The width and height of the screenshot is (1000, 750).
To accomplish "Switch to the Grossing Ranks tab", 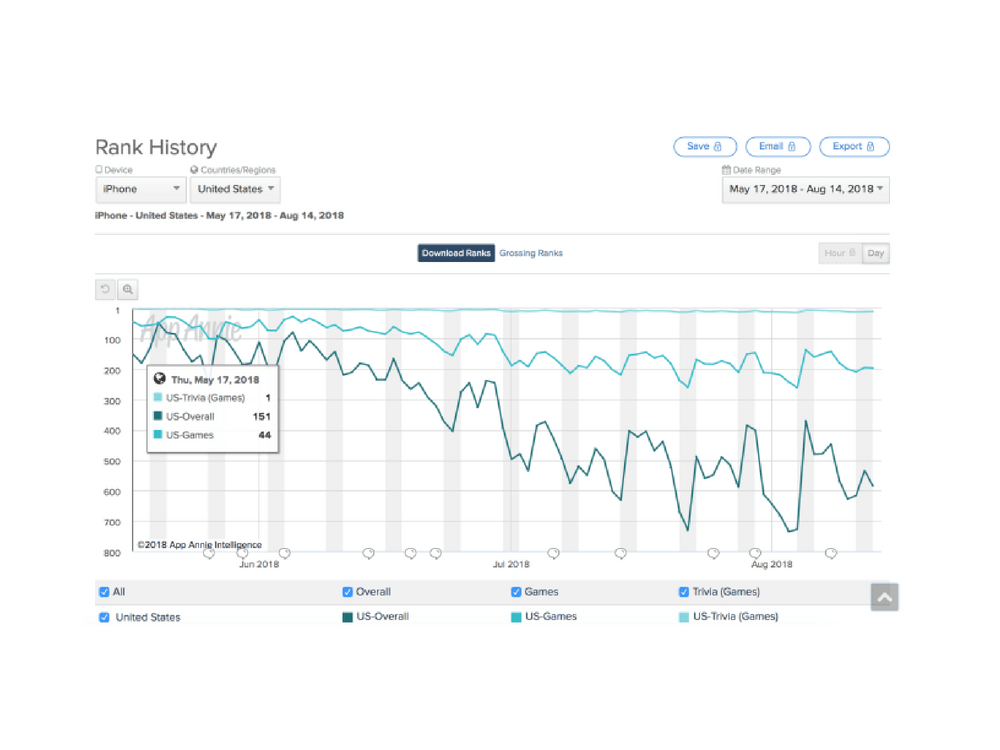I will [531, 253].
